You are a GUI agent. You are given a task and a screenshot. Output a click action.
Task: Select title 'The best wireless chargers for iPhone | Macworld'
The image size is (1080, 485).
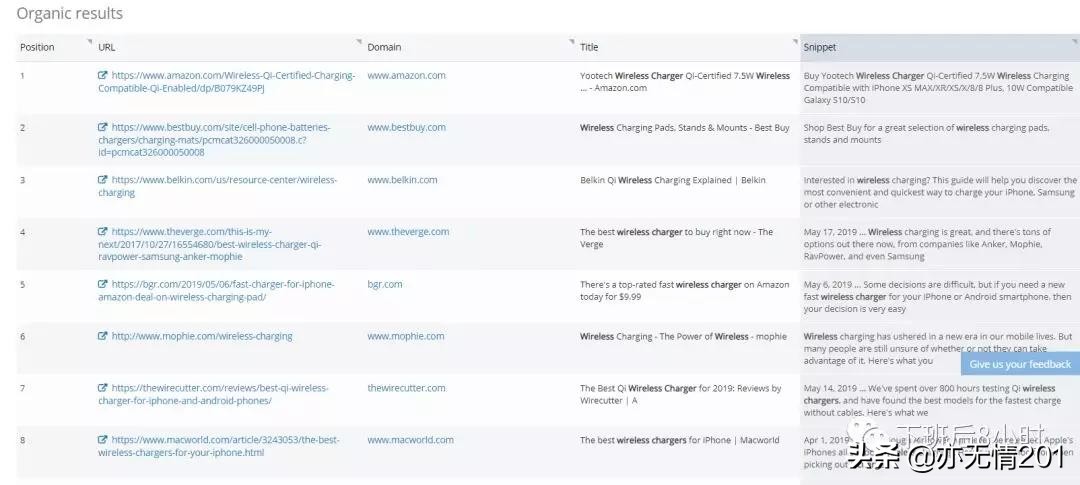(680, 440)
